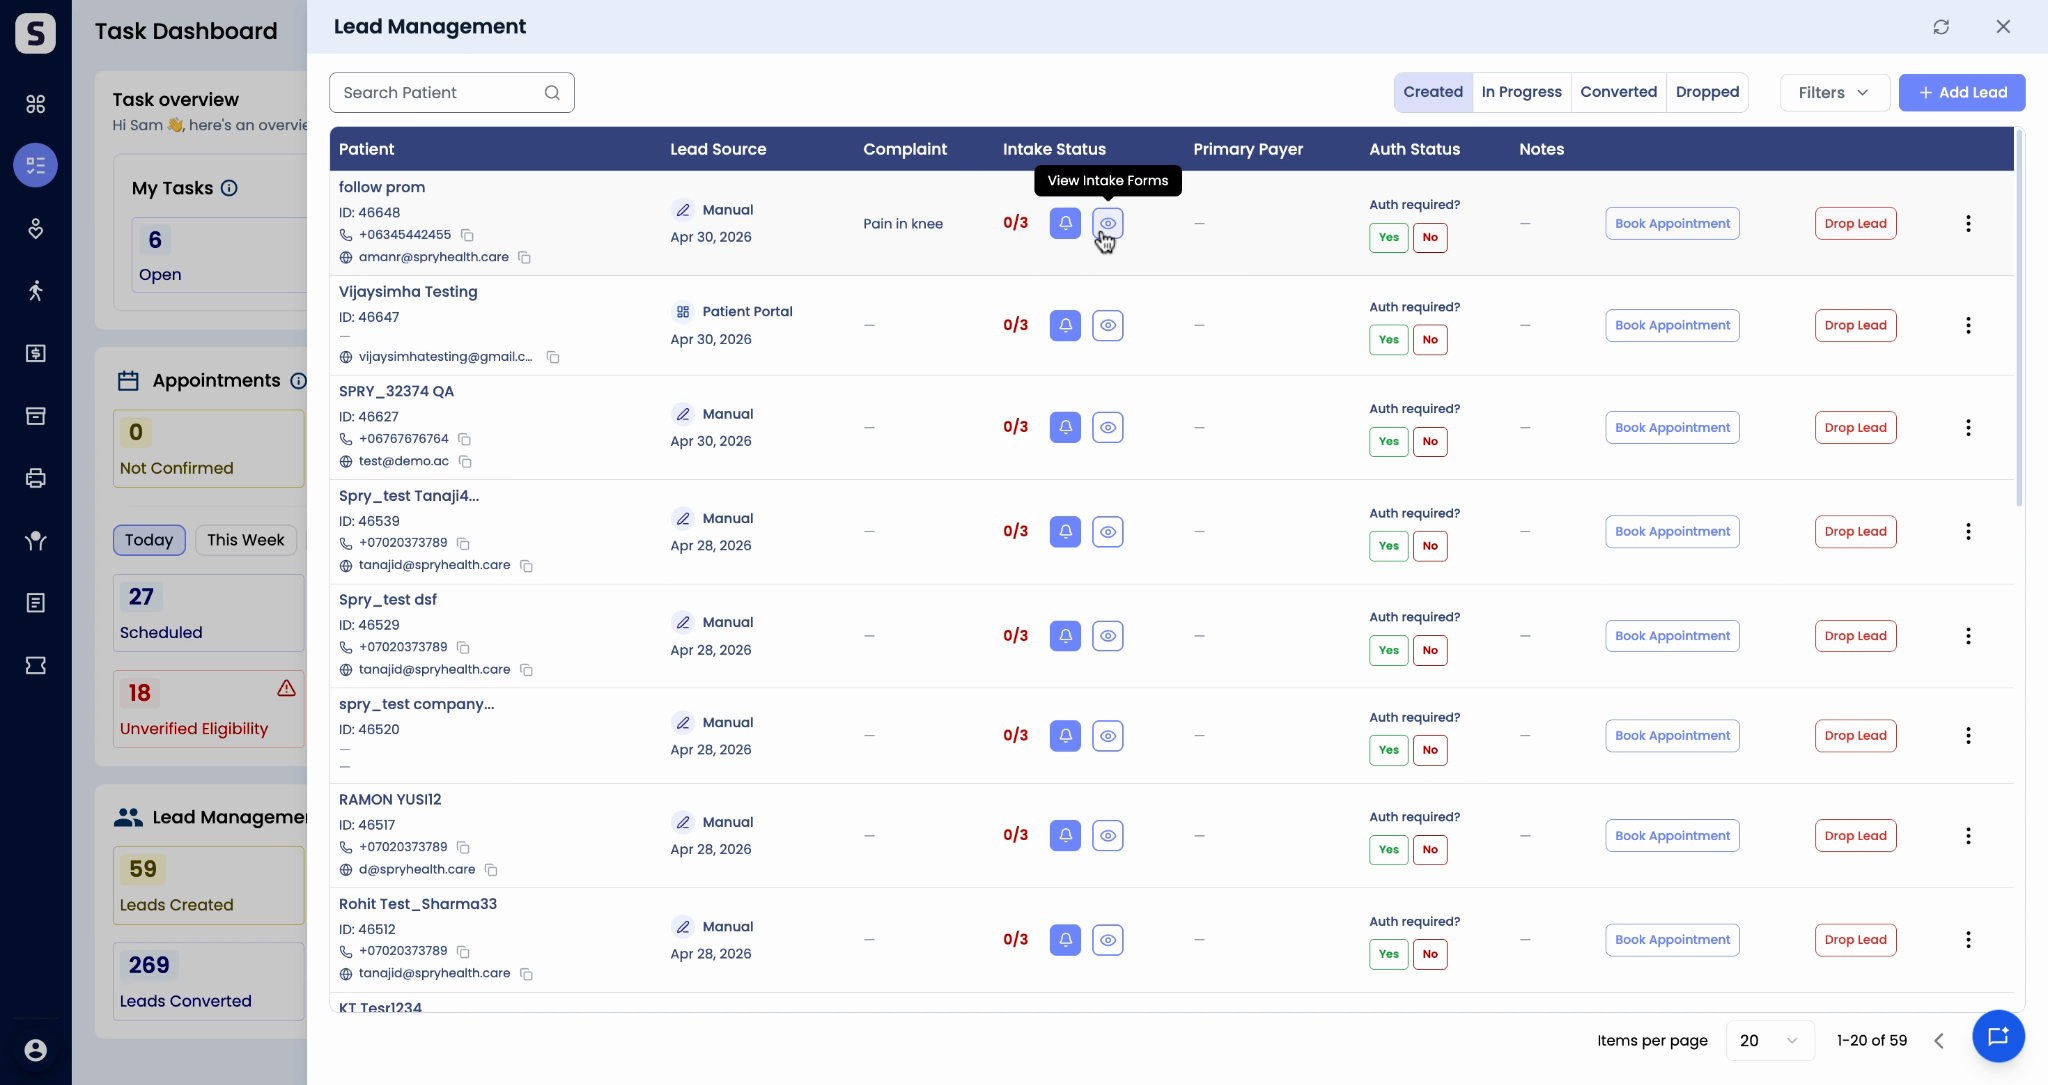This screenshot has width=2048, height=1085.
Task: Click bell reminder icon for SPRY_32374 QA
Action: point(1065,427)
